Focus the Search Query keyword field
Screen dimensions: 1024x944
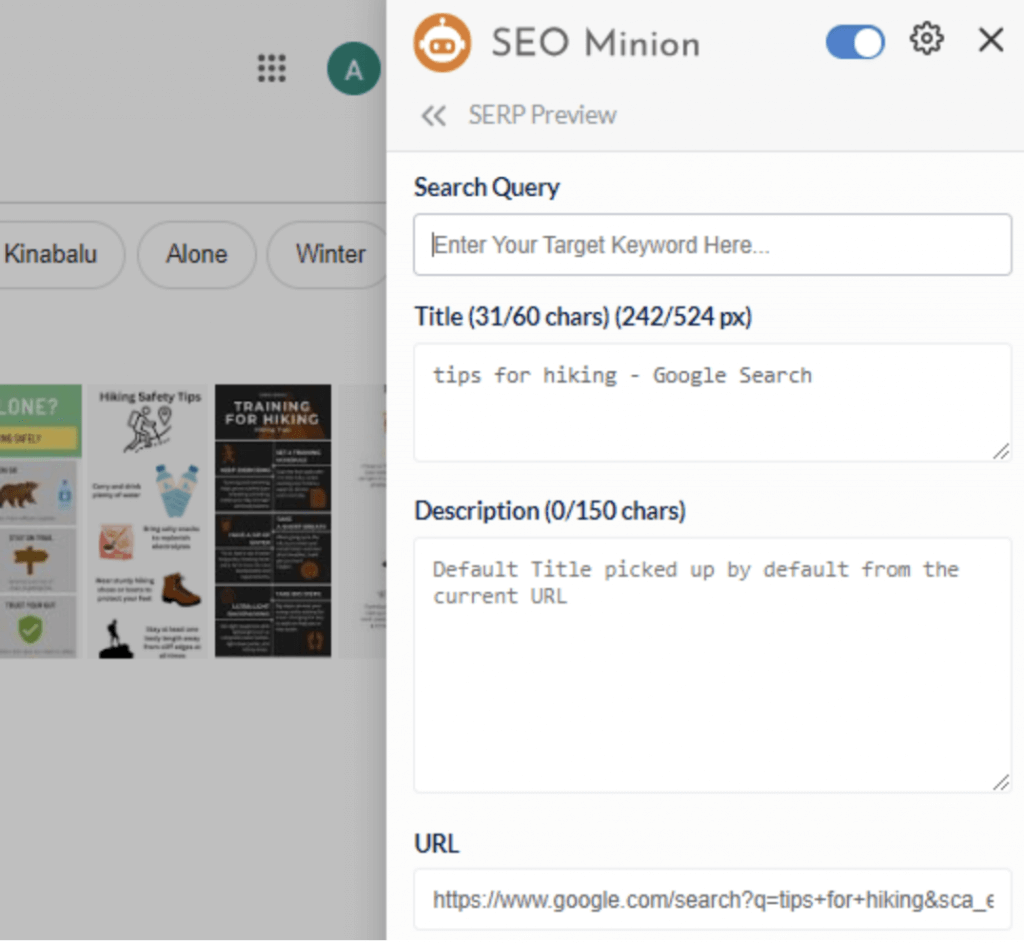[712, 245]
